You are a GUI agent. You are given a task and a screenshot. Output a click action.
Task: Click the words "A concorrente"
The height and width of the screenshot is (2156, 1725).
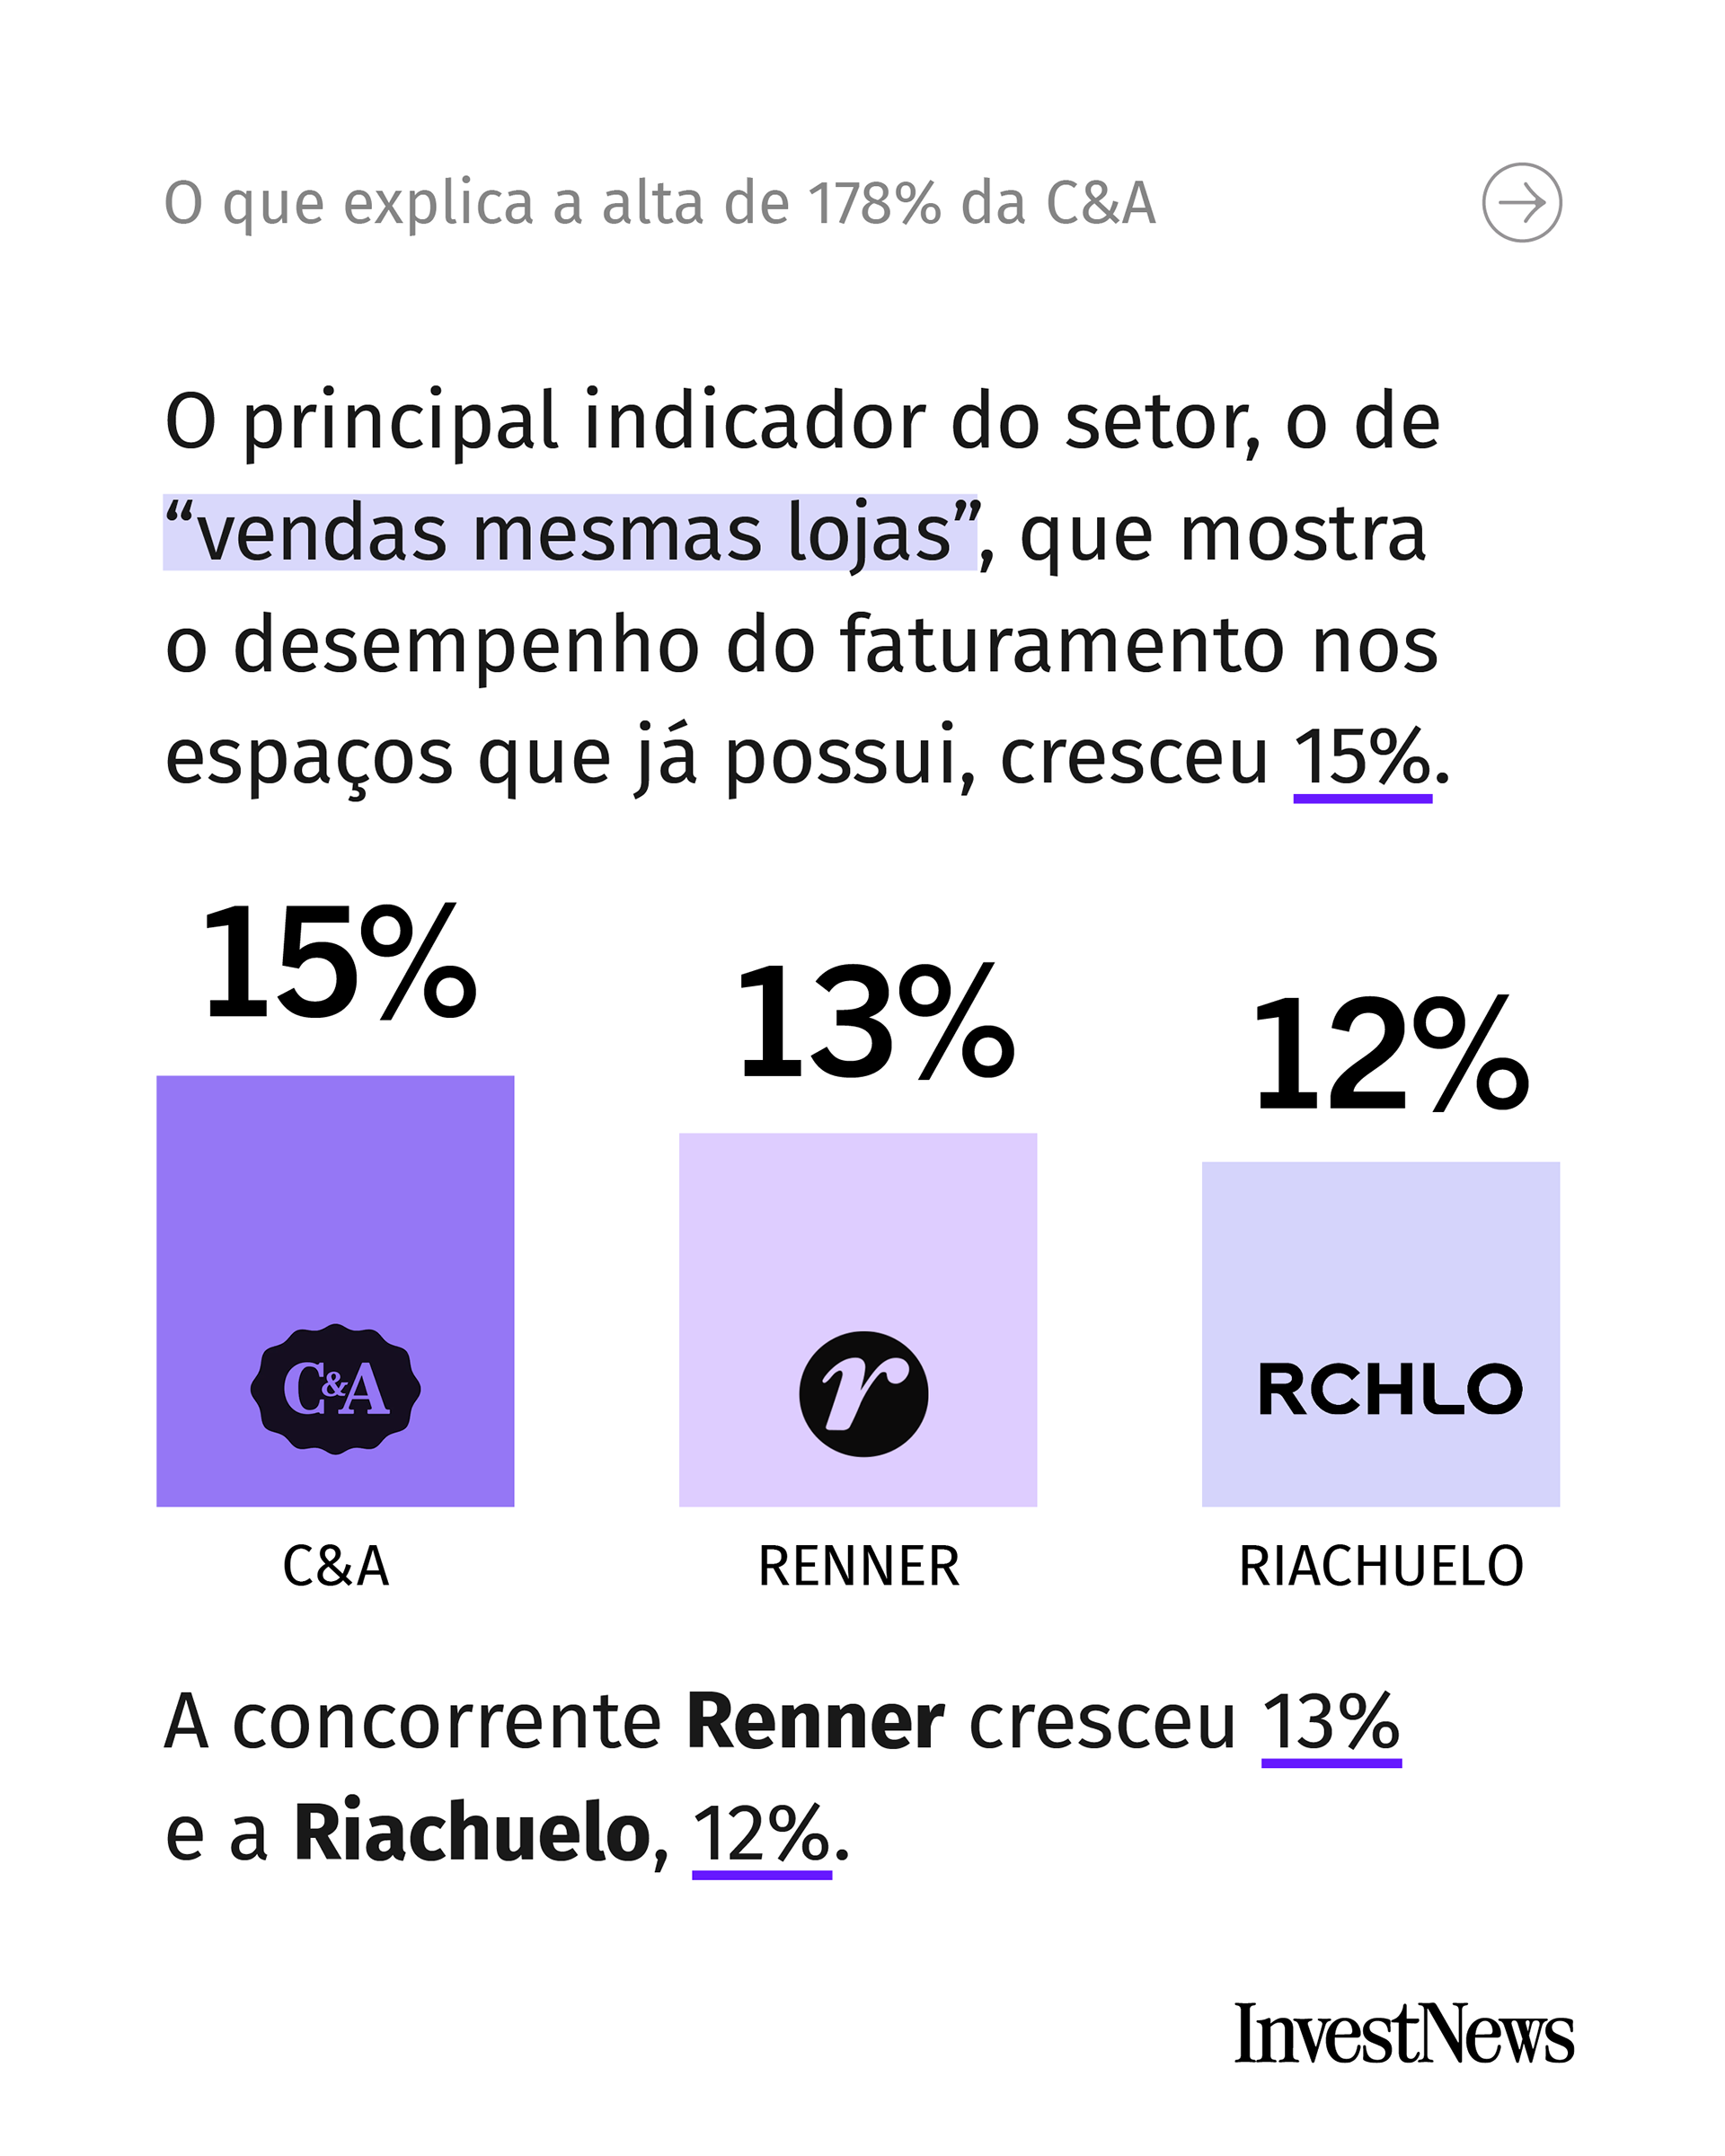tap(412, 1722)
